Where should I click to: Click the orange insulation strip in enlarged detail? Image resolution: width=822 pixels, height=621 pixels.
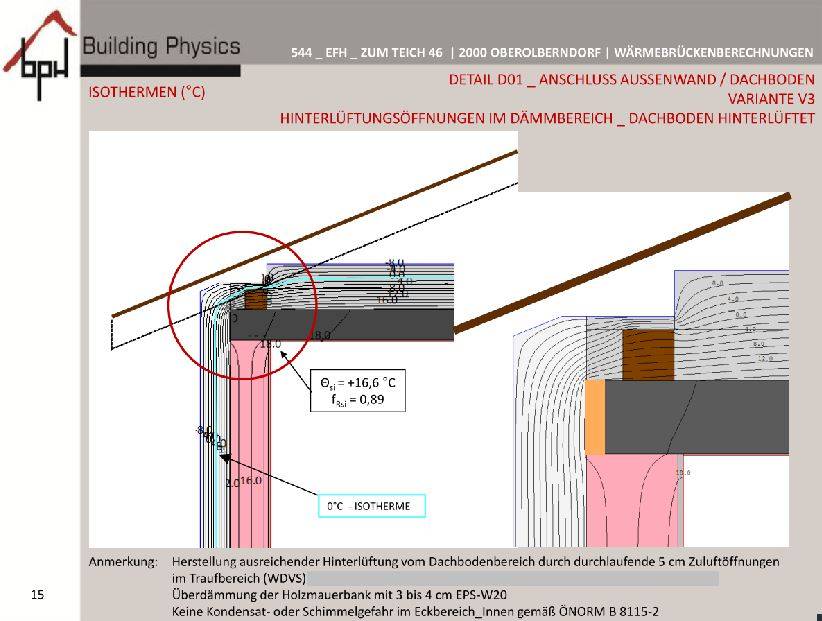tap(594, 415)
